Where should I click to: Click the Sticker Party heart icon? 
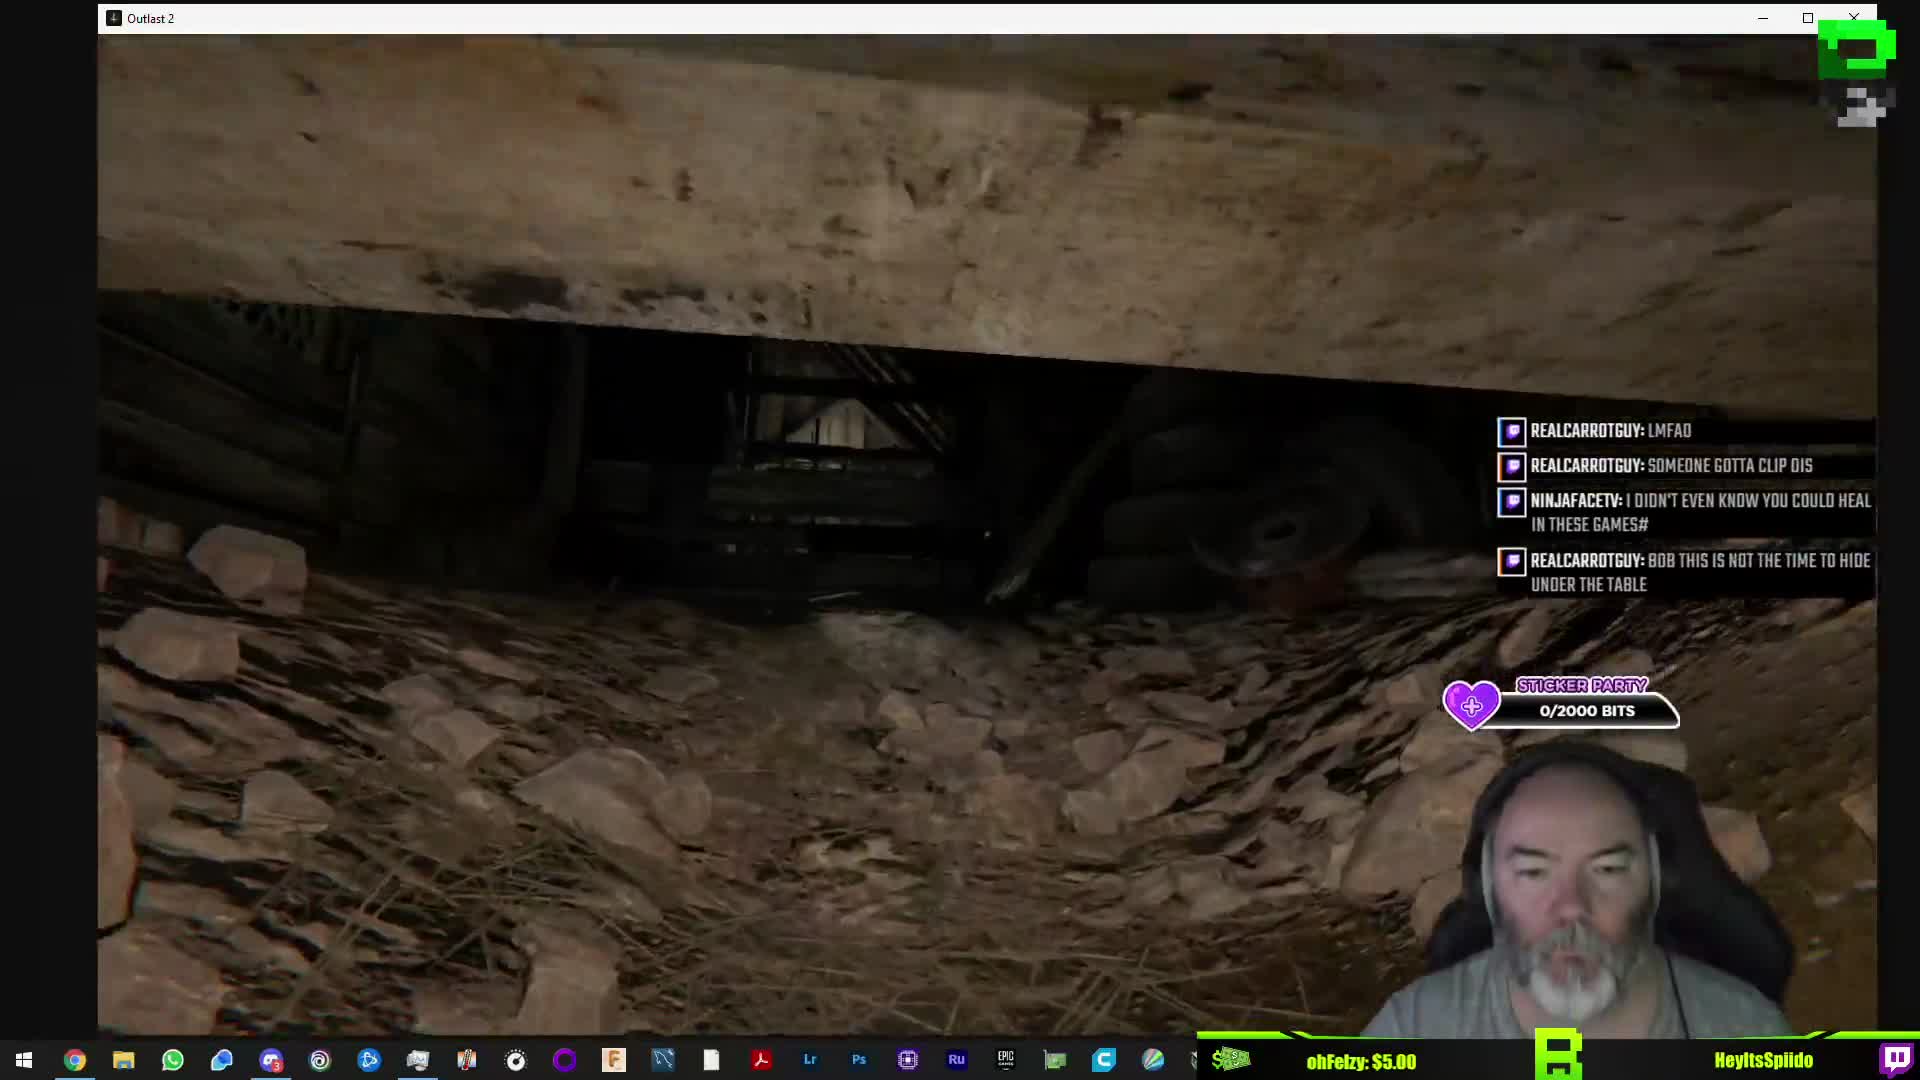tap(1471, 706)
